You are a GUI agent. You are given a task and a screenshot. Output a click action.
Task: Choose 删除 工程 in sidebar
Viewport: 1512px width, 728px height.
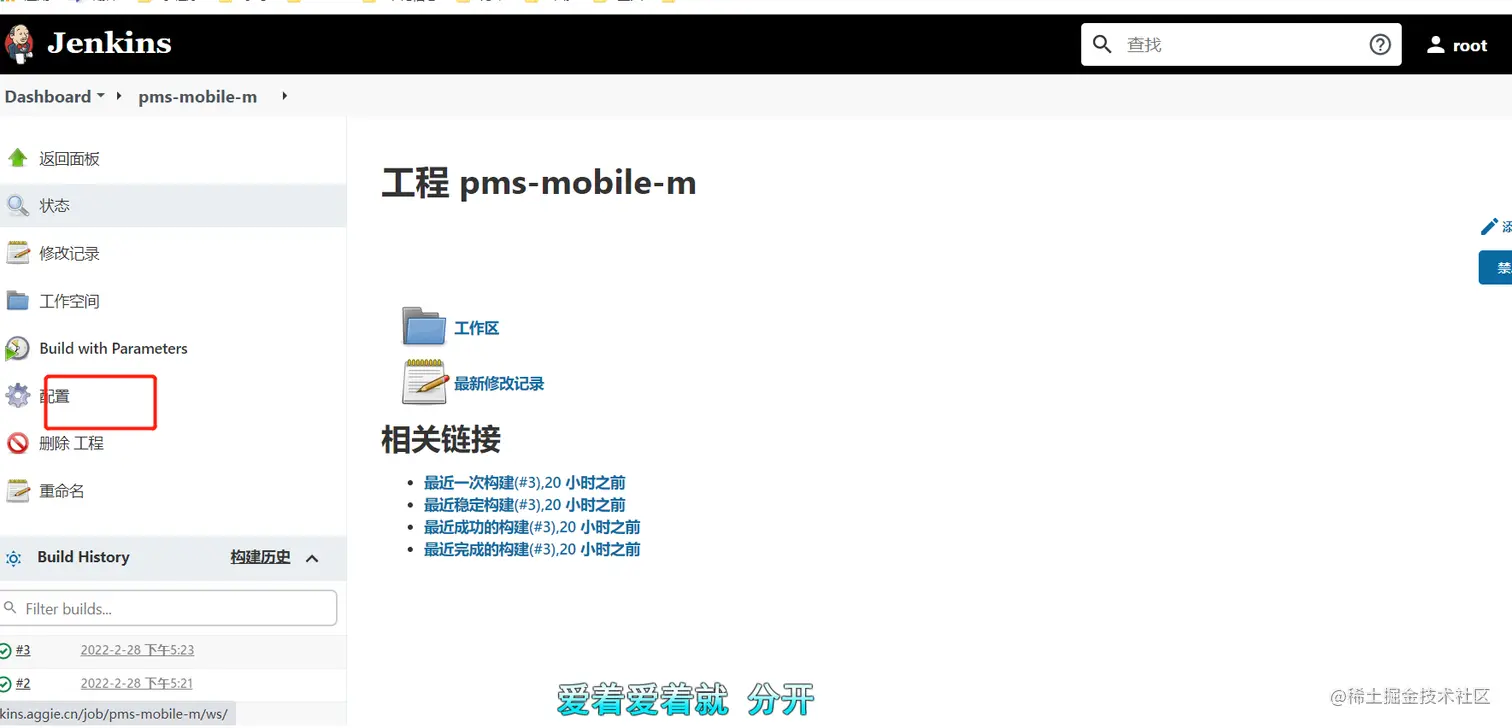pos(71,443)
